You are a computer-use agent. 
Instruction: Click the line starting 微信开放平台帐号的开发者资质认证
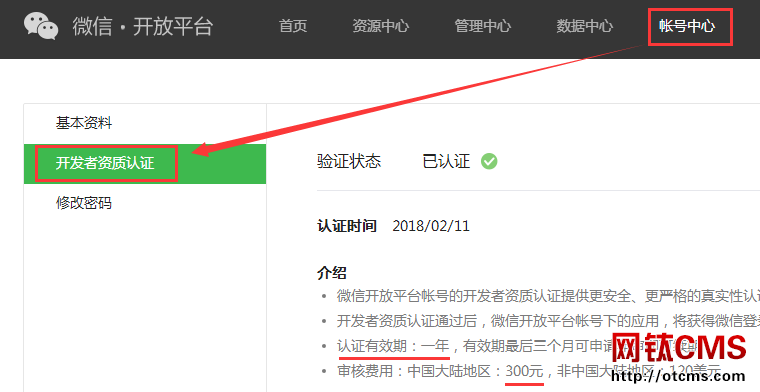pyautogui.click(x=548, y=296)
